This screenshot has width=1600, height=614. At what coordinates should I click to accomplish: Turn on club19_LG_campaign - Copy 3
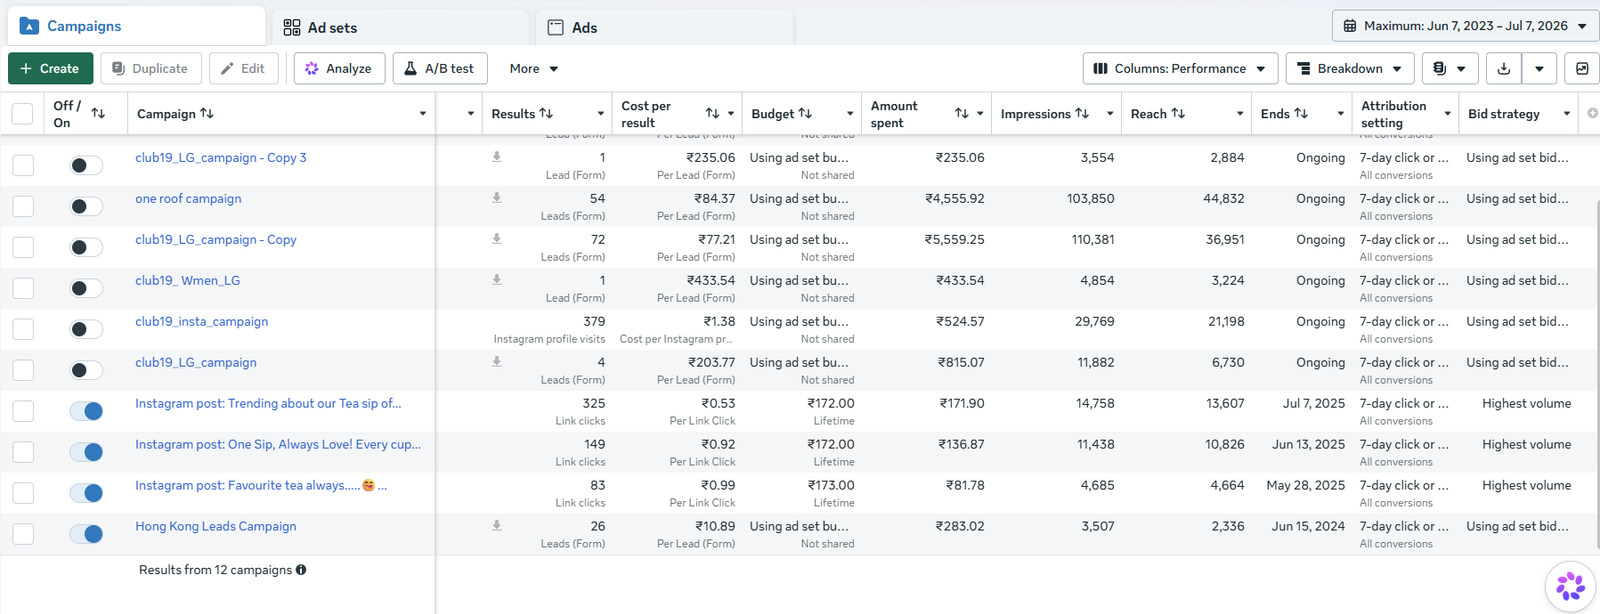coord(86,165)
